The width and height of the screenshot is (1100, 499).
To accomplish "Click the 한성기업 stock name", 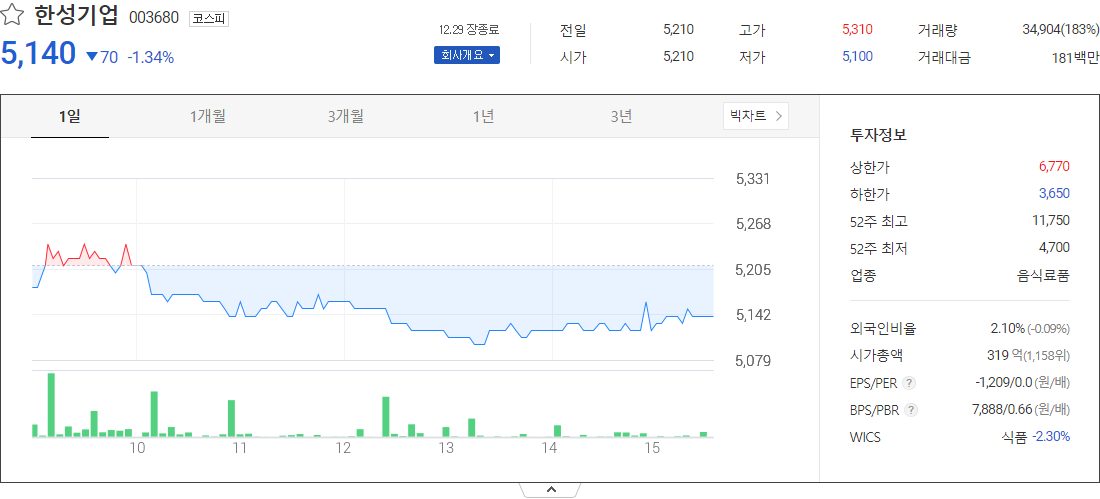I will 76,16.
